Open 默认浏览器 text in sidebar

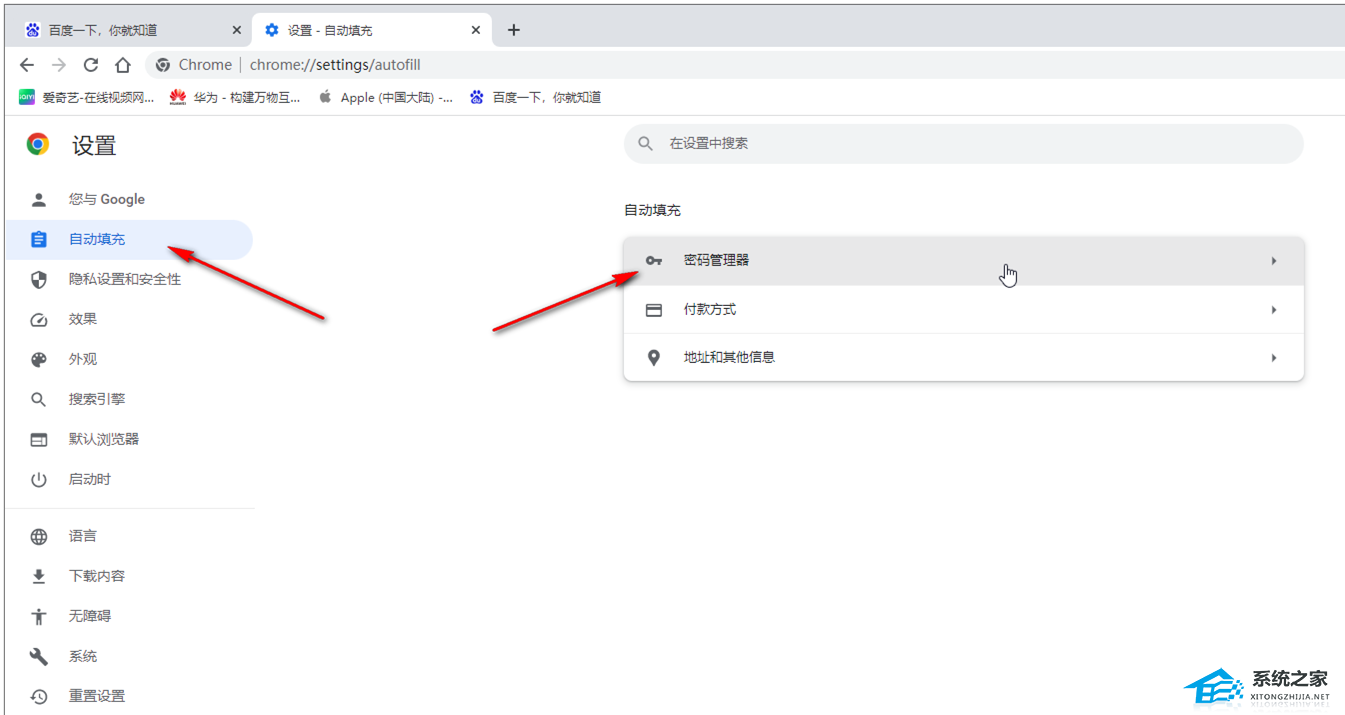pyautogui.click(x=104, y=439)
